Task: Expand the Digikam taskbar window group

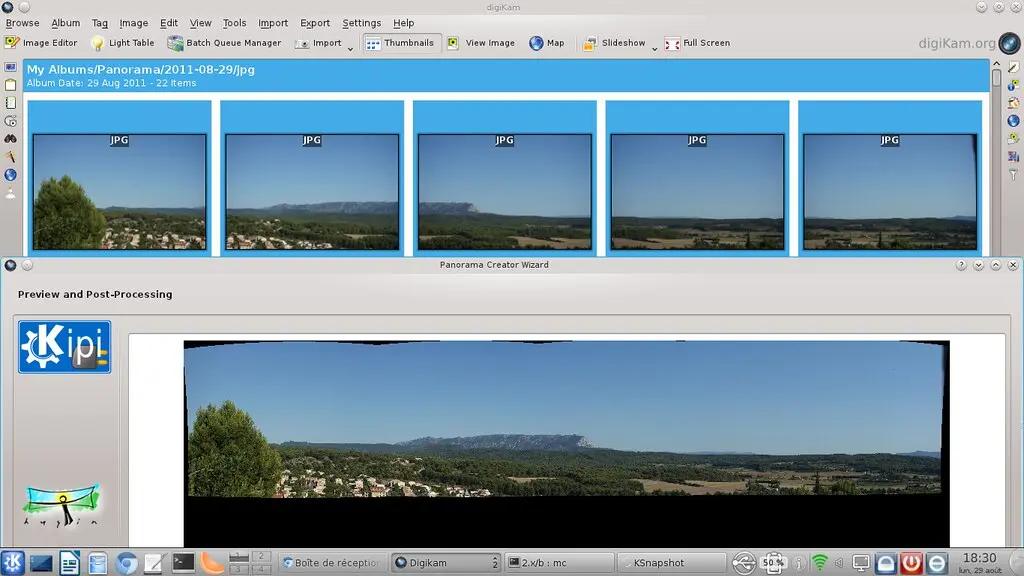Action: (x=495, y=563)
